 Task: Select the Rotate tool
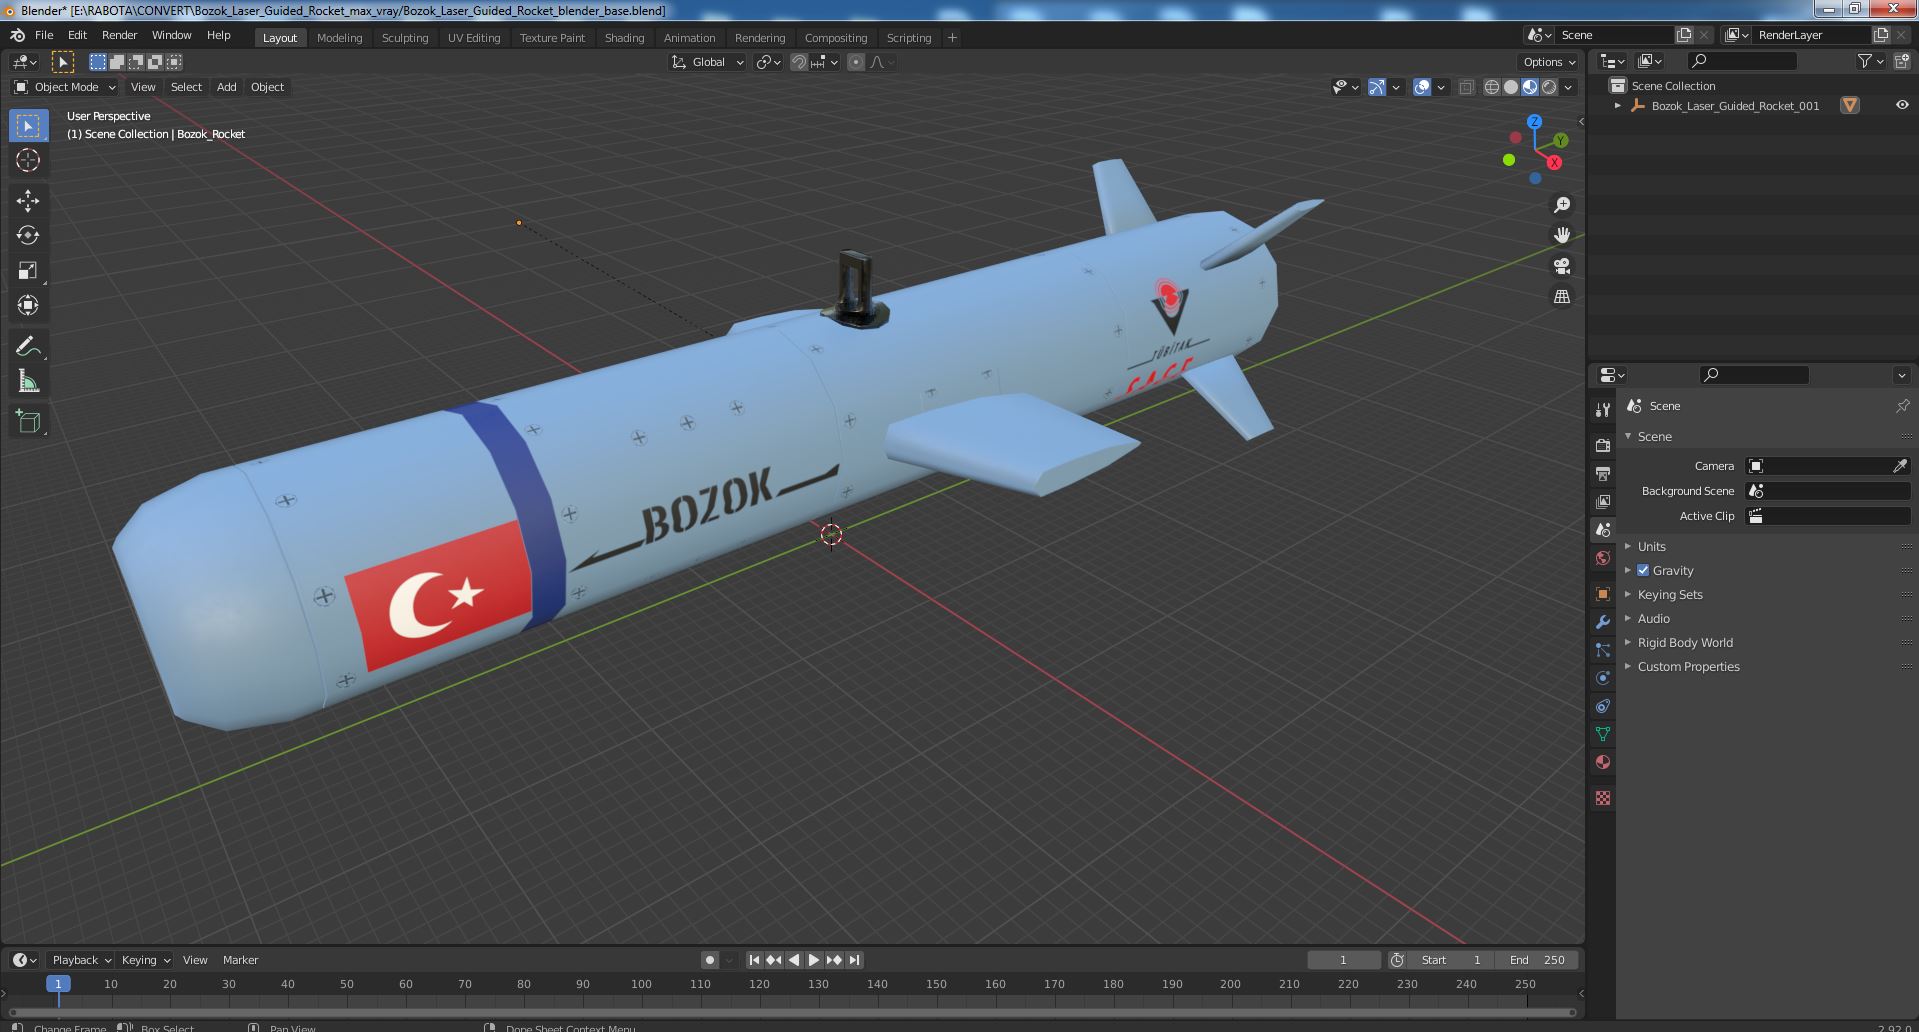[x=28, y=235]
